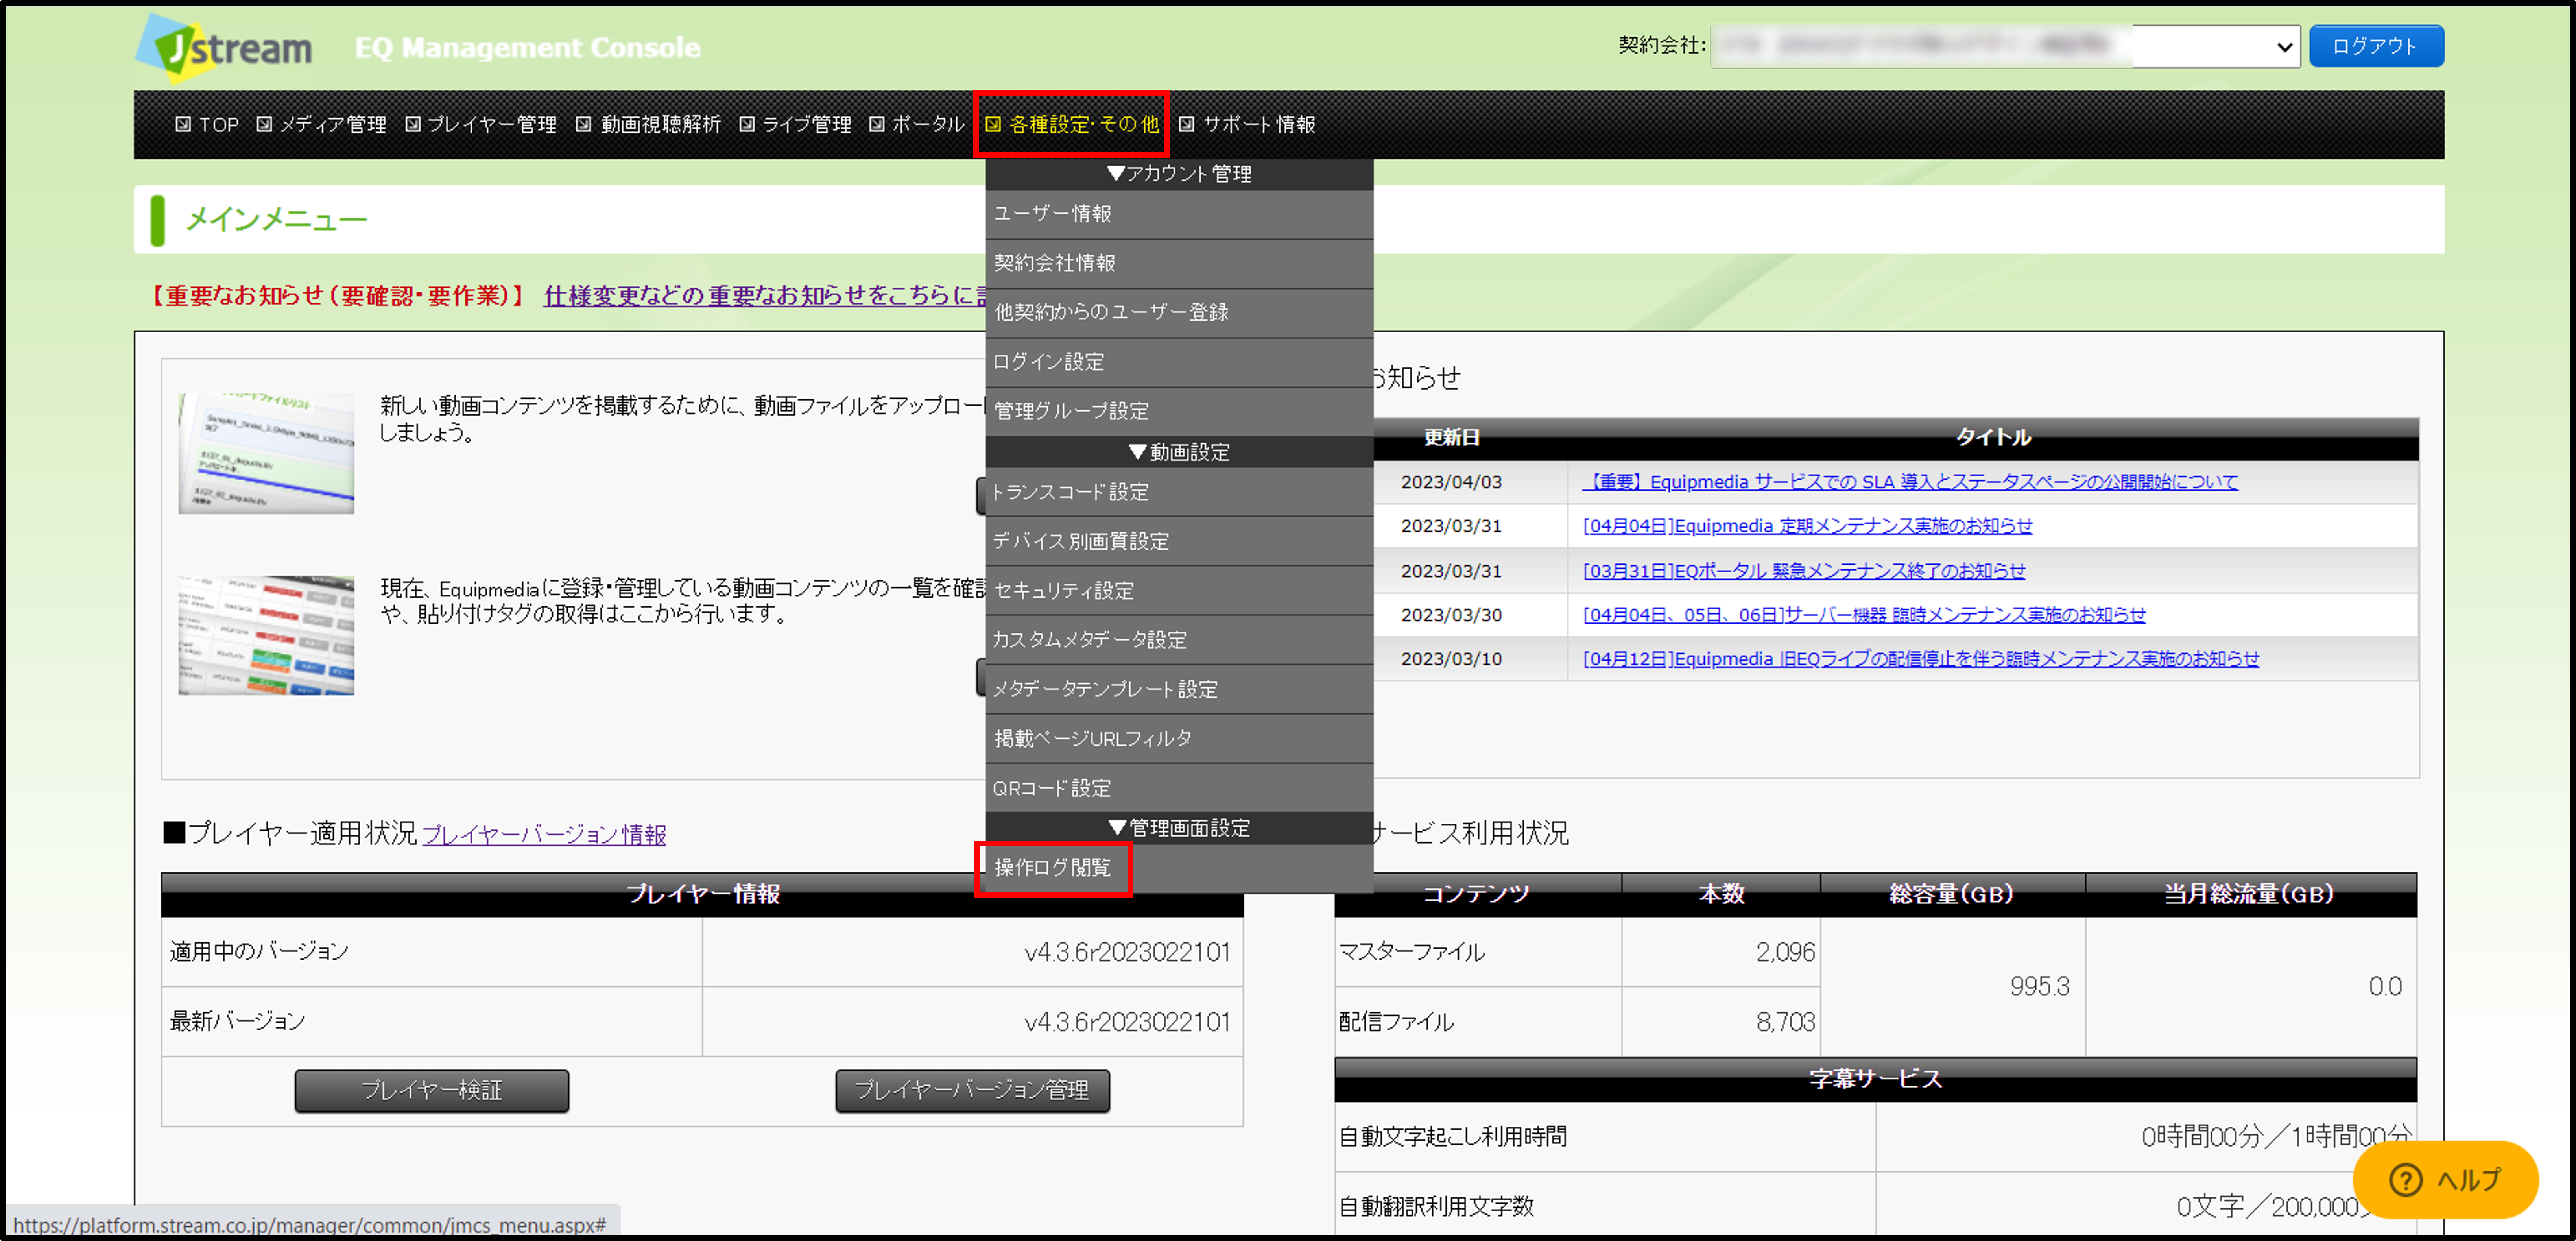Viewport: 2576px width, 1241px height.
Task: Click the 2023/03/10 date cell
Action: pos(1451,659)
